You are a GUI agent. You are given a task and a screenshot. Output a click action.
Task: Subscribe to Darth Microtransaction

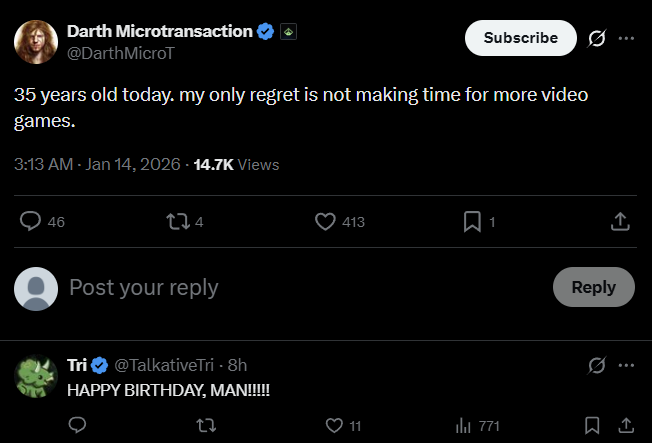pyautogui.click(x=520, y=38)
